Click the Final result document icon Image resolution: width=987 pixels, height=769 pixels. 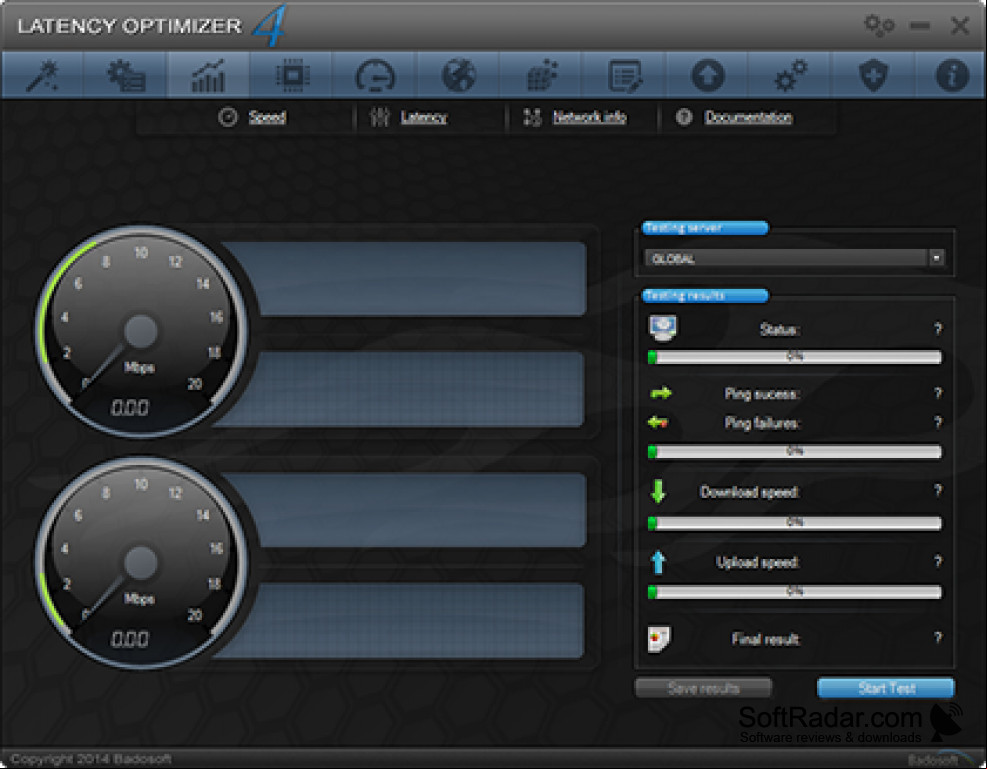[x=659, y=639]
